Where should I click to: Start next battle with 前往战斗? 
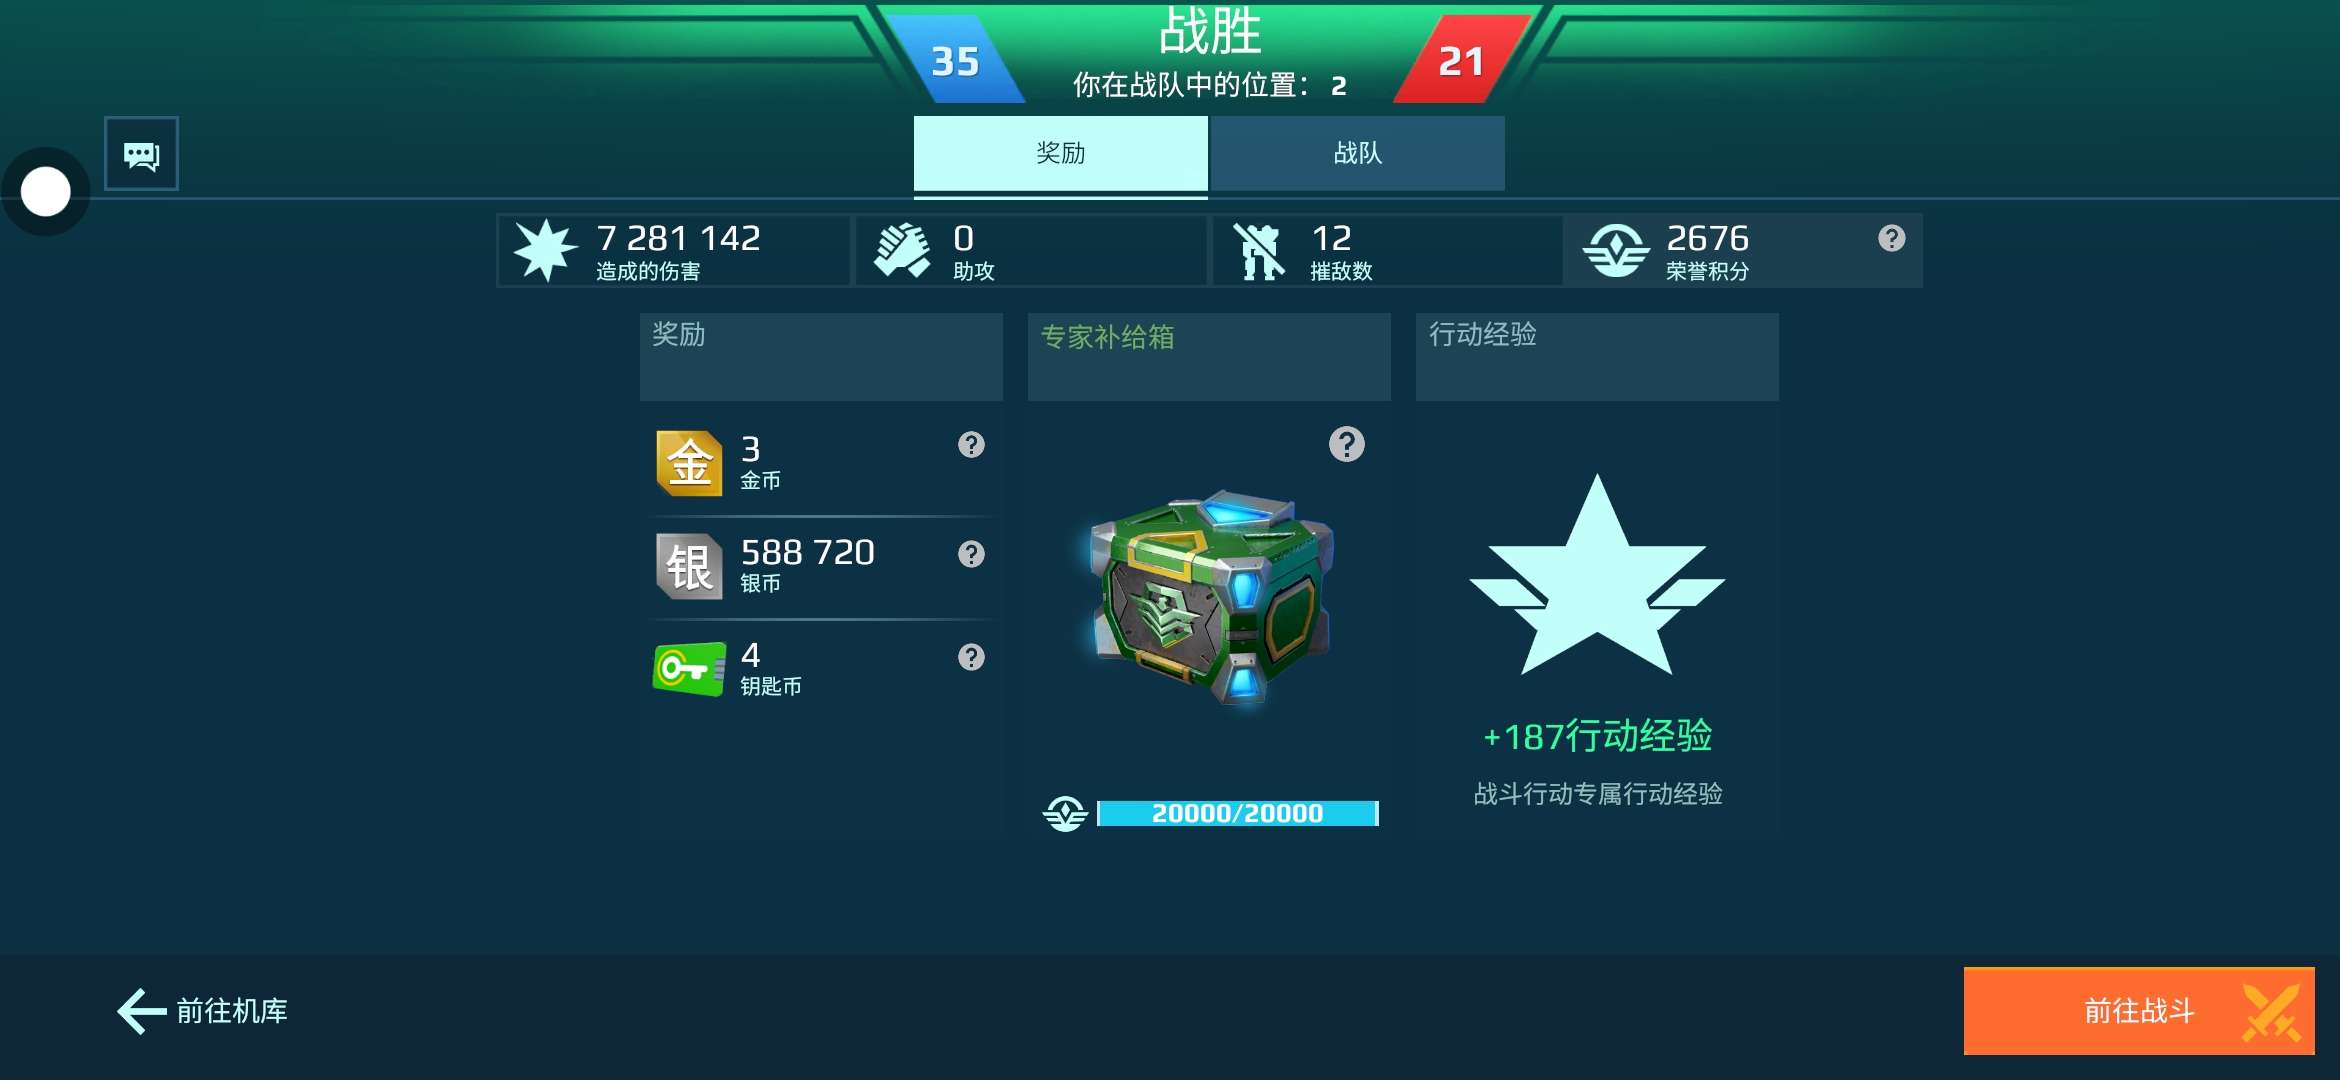(2139, 1011)
